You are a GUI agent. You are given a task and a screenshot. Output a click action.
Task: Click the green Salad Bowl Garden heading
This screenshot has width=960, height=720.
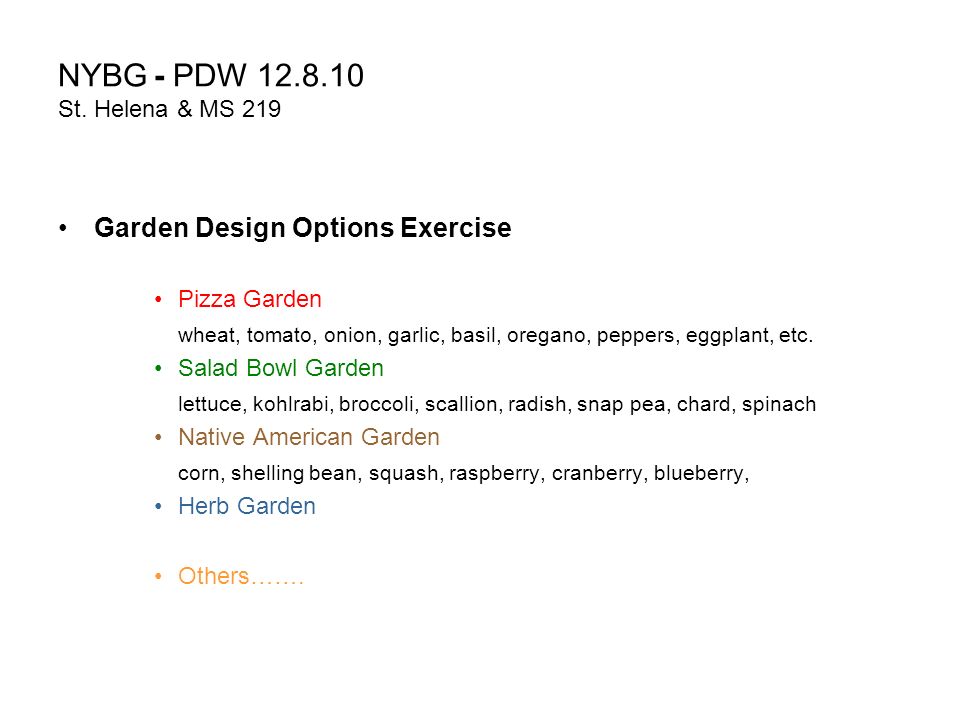click(x=281, y=368)
